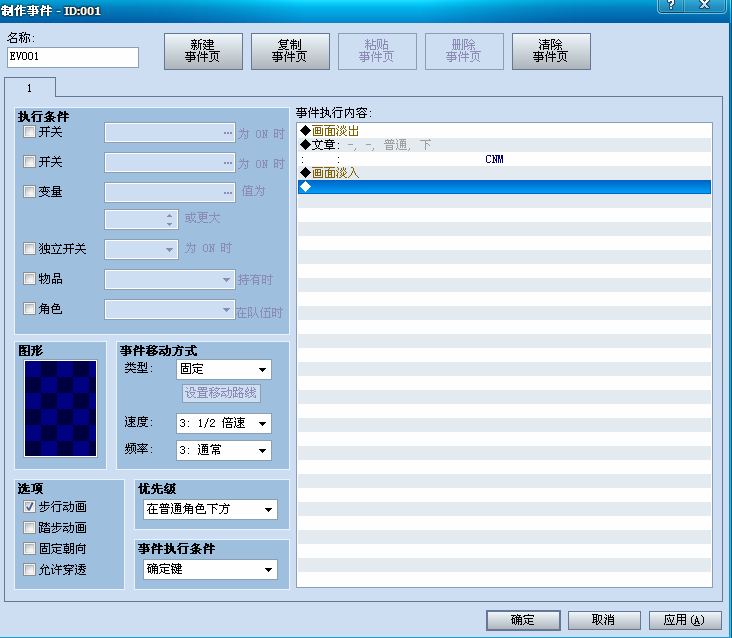
Task: Click the 新建事件页 button
Action: [203, 51]
